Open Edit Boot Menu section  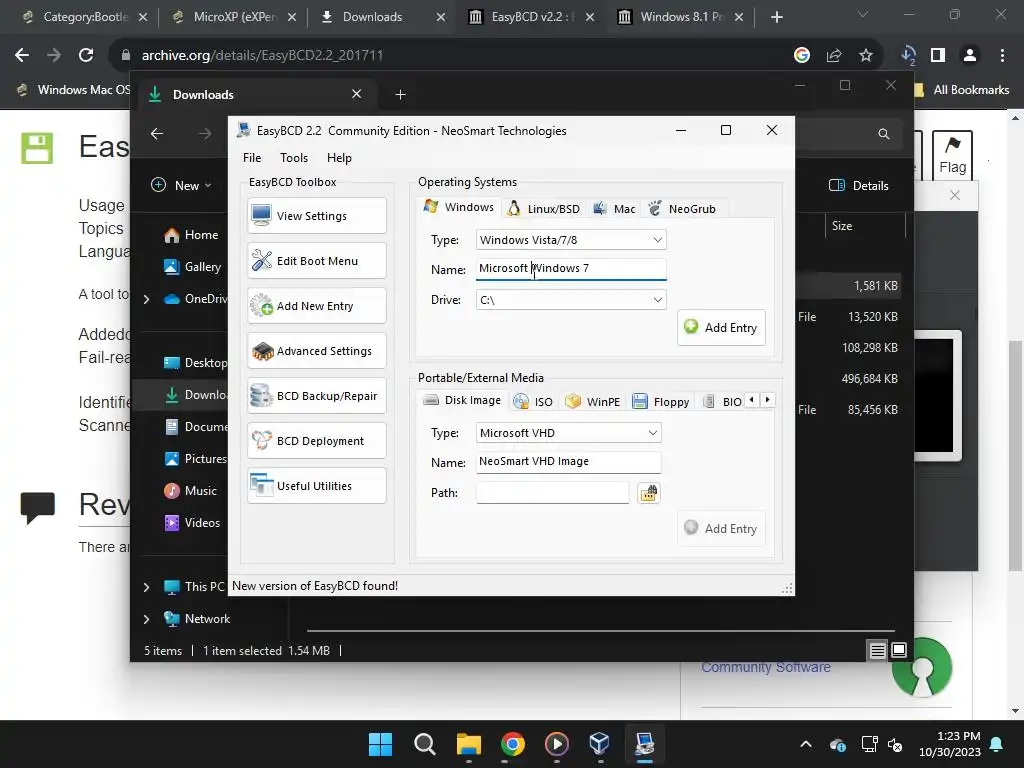[x=317, y=261]
